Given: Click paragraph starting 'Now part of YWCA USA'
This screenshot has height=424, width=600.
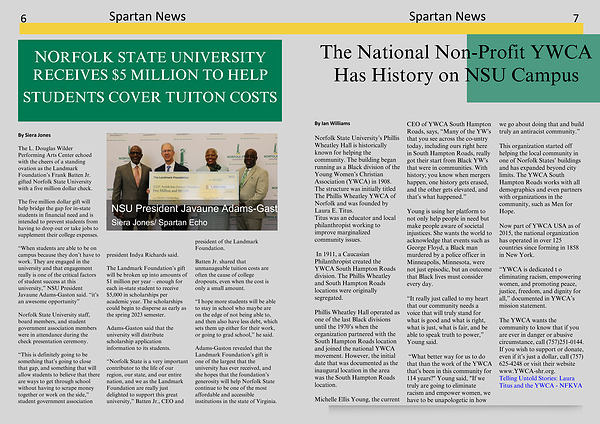Looking at the screenshot, I should 540,240.
